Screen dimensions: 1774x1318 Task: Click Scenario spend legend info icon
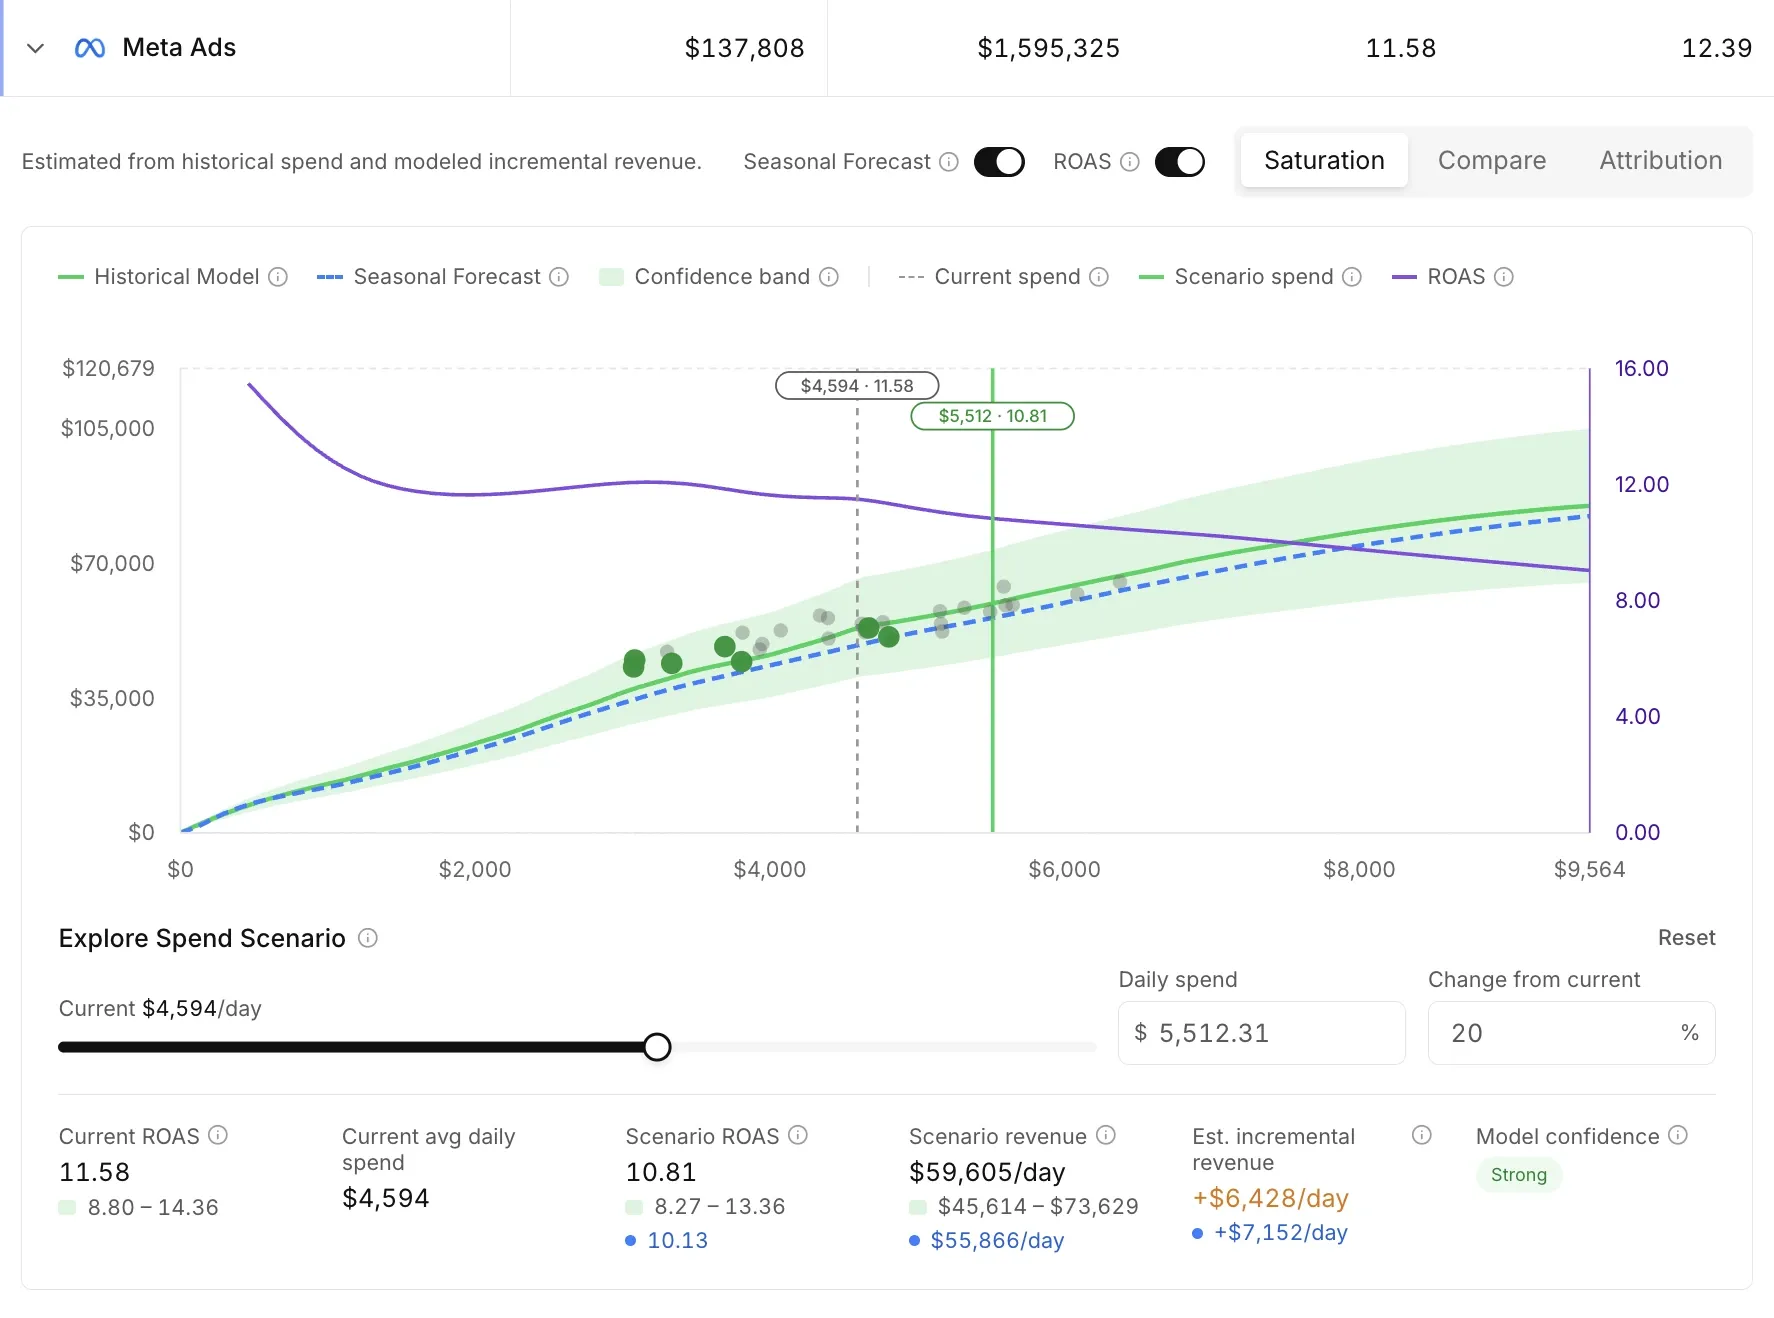tap(1352, 277)
